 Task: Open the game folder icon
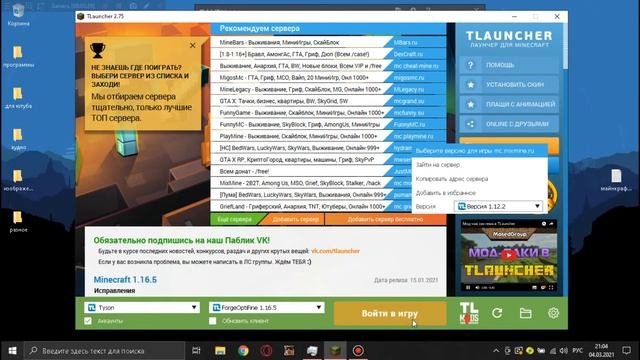point(525,313)
